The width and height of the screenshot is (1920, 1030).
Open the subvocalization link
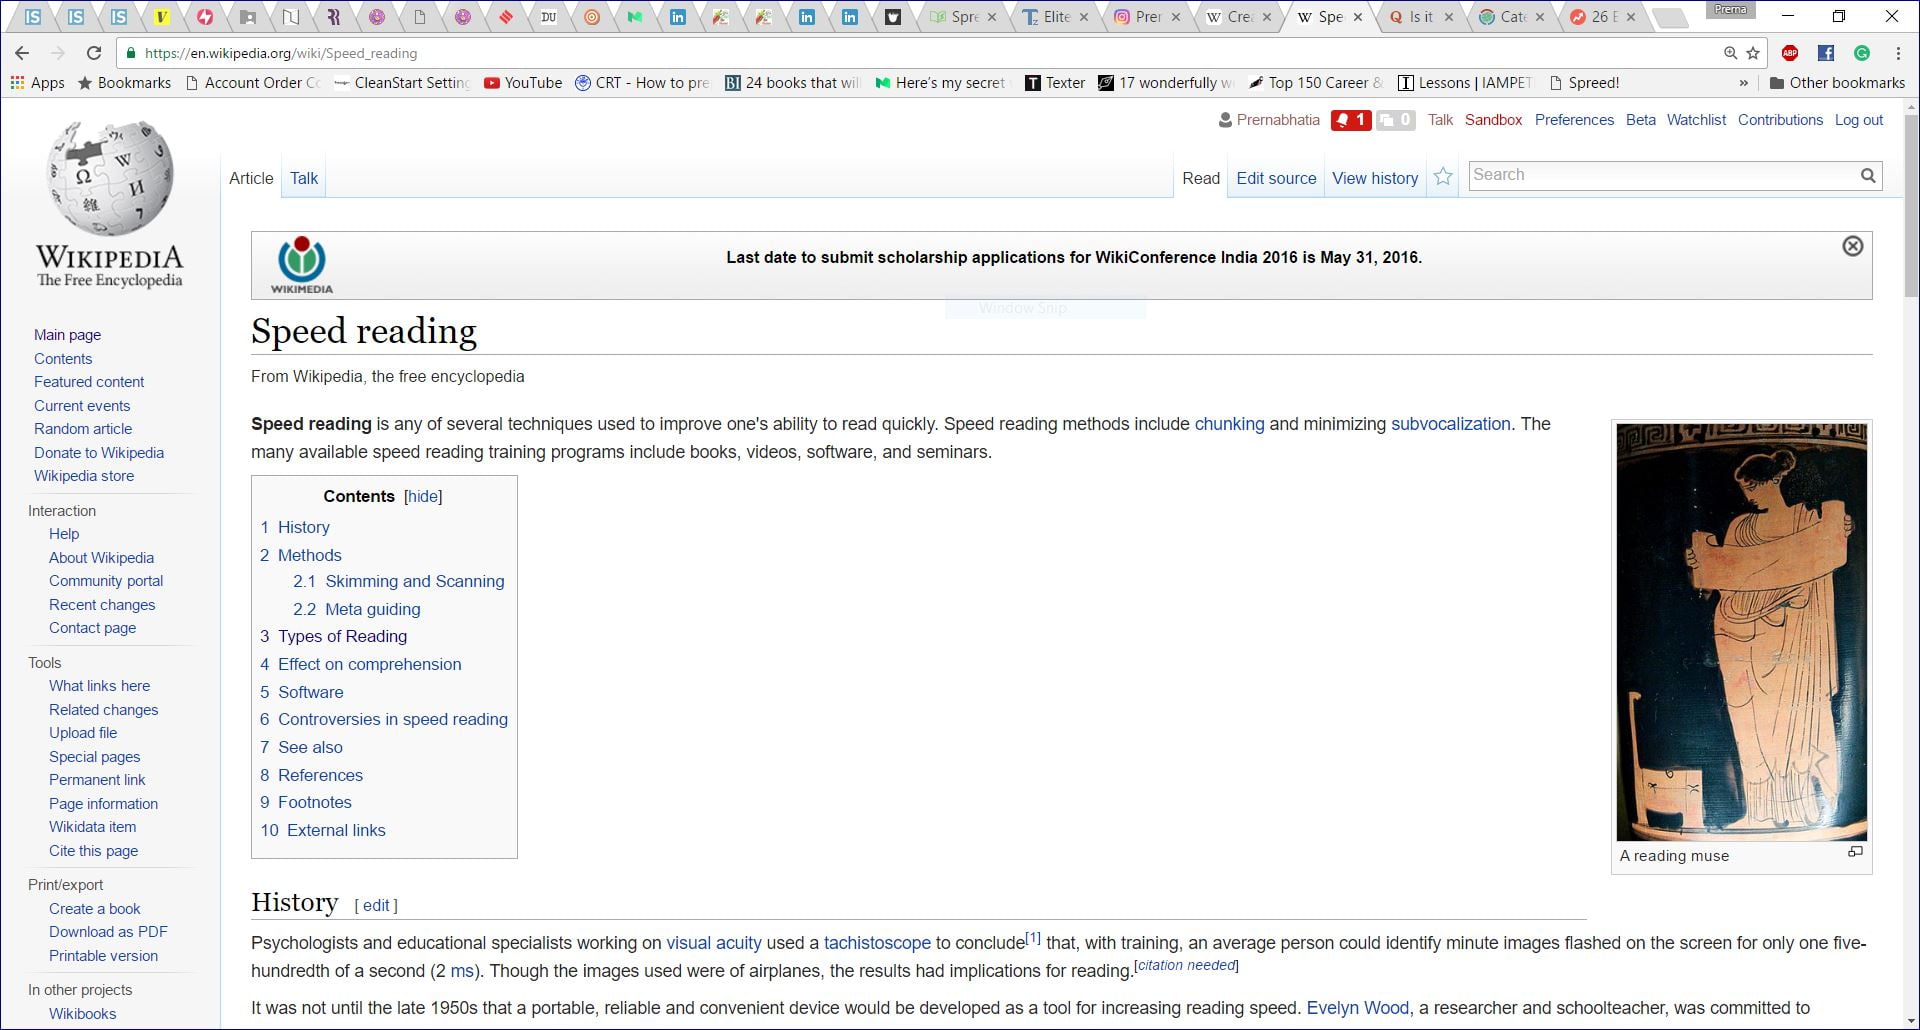pyautogui.click(x=1450, y=424)
